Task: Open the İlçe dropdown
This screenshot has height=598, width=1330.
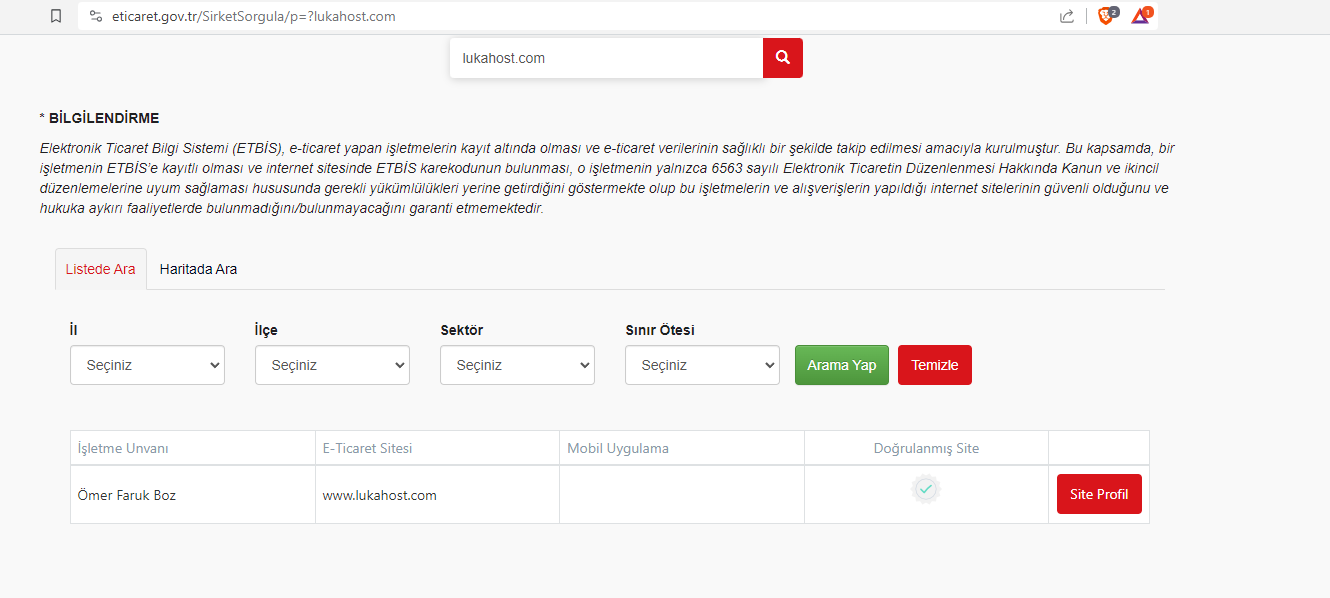Action: point(332,365)
